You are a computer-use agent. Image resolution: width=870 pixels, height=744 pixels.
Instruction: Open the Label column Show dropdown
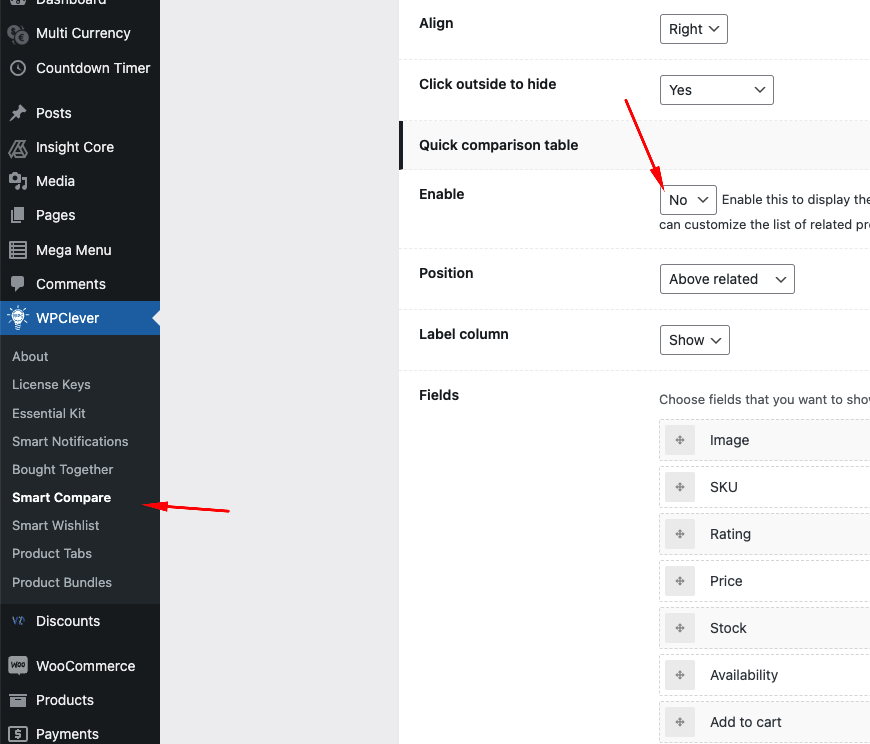[695, 340]
